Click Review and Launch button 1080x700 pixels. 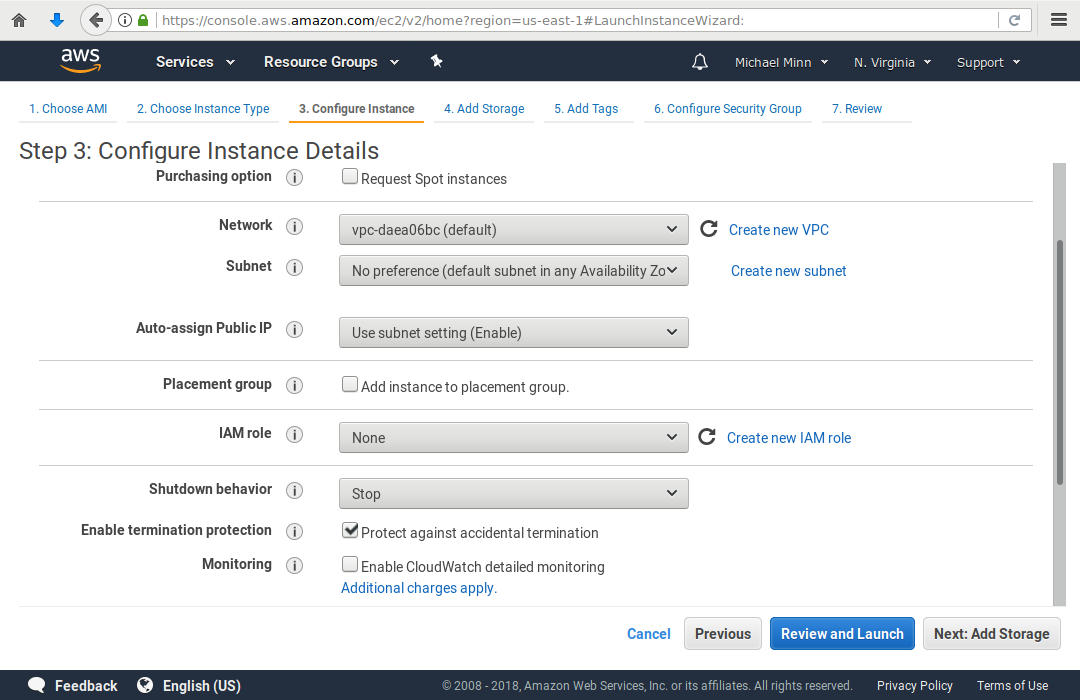(x=842, y=634)
